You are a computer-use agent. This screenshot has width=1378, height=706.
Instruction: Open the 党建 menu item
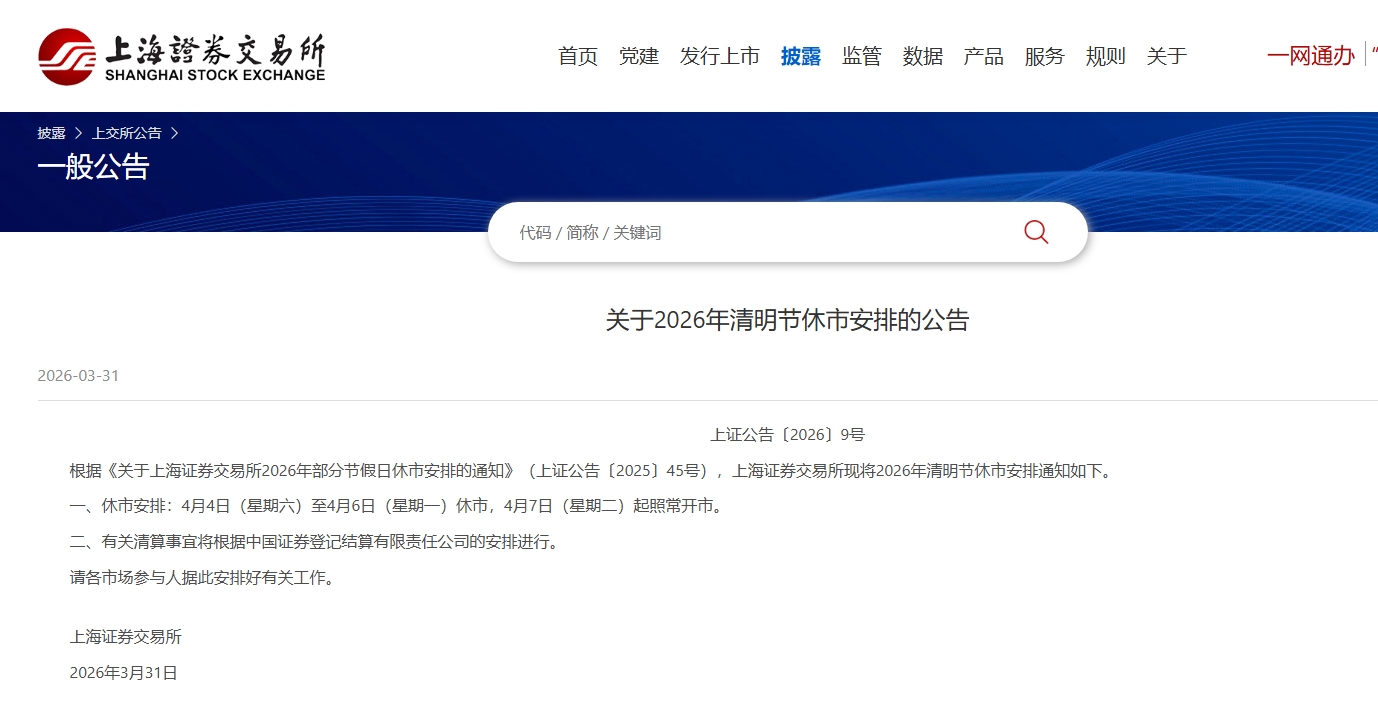pos(639,56)
